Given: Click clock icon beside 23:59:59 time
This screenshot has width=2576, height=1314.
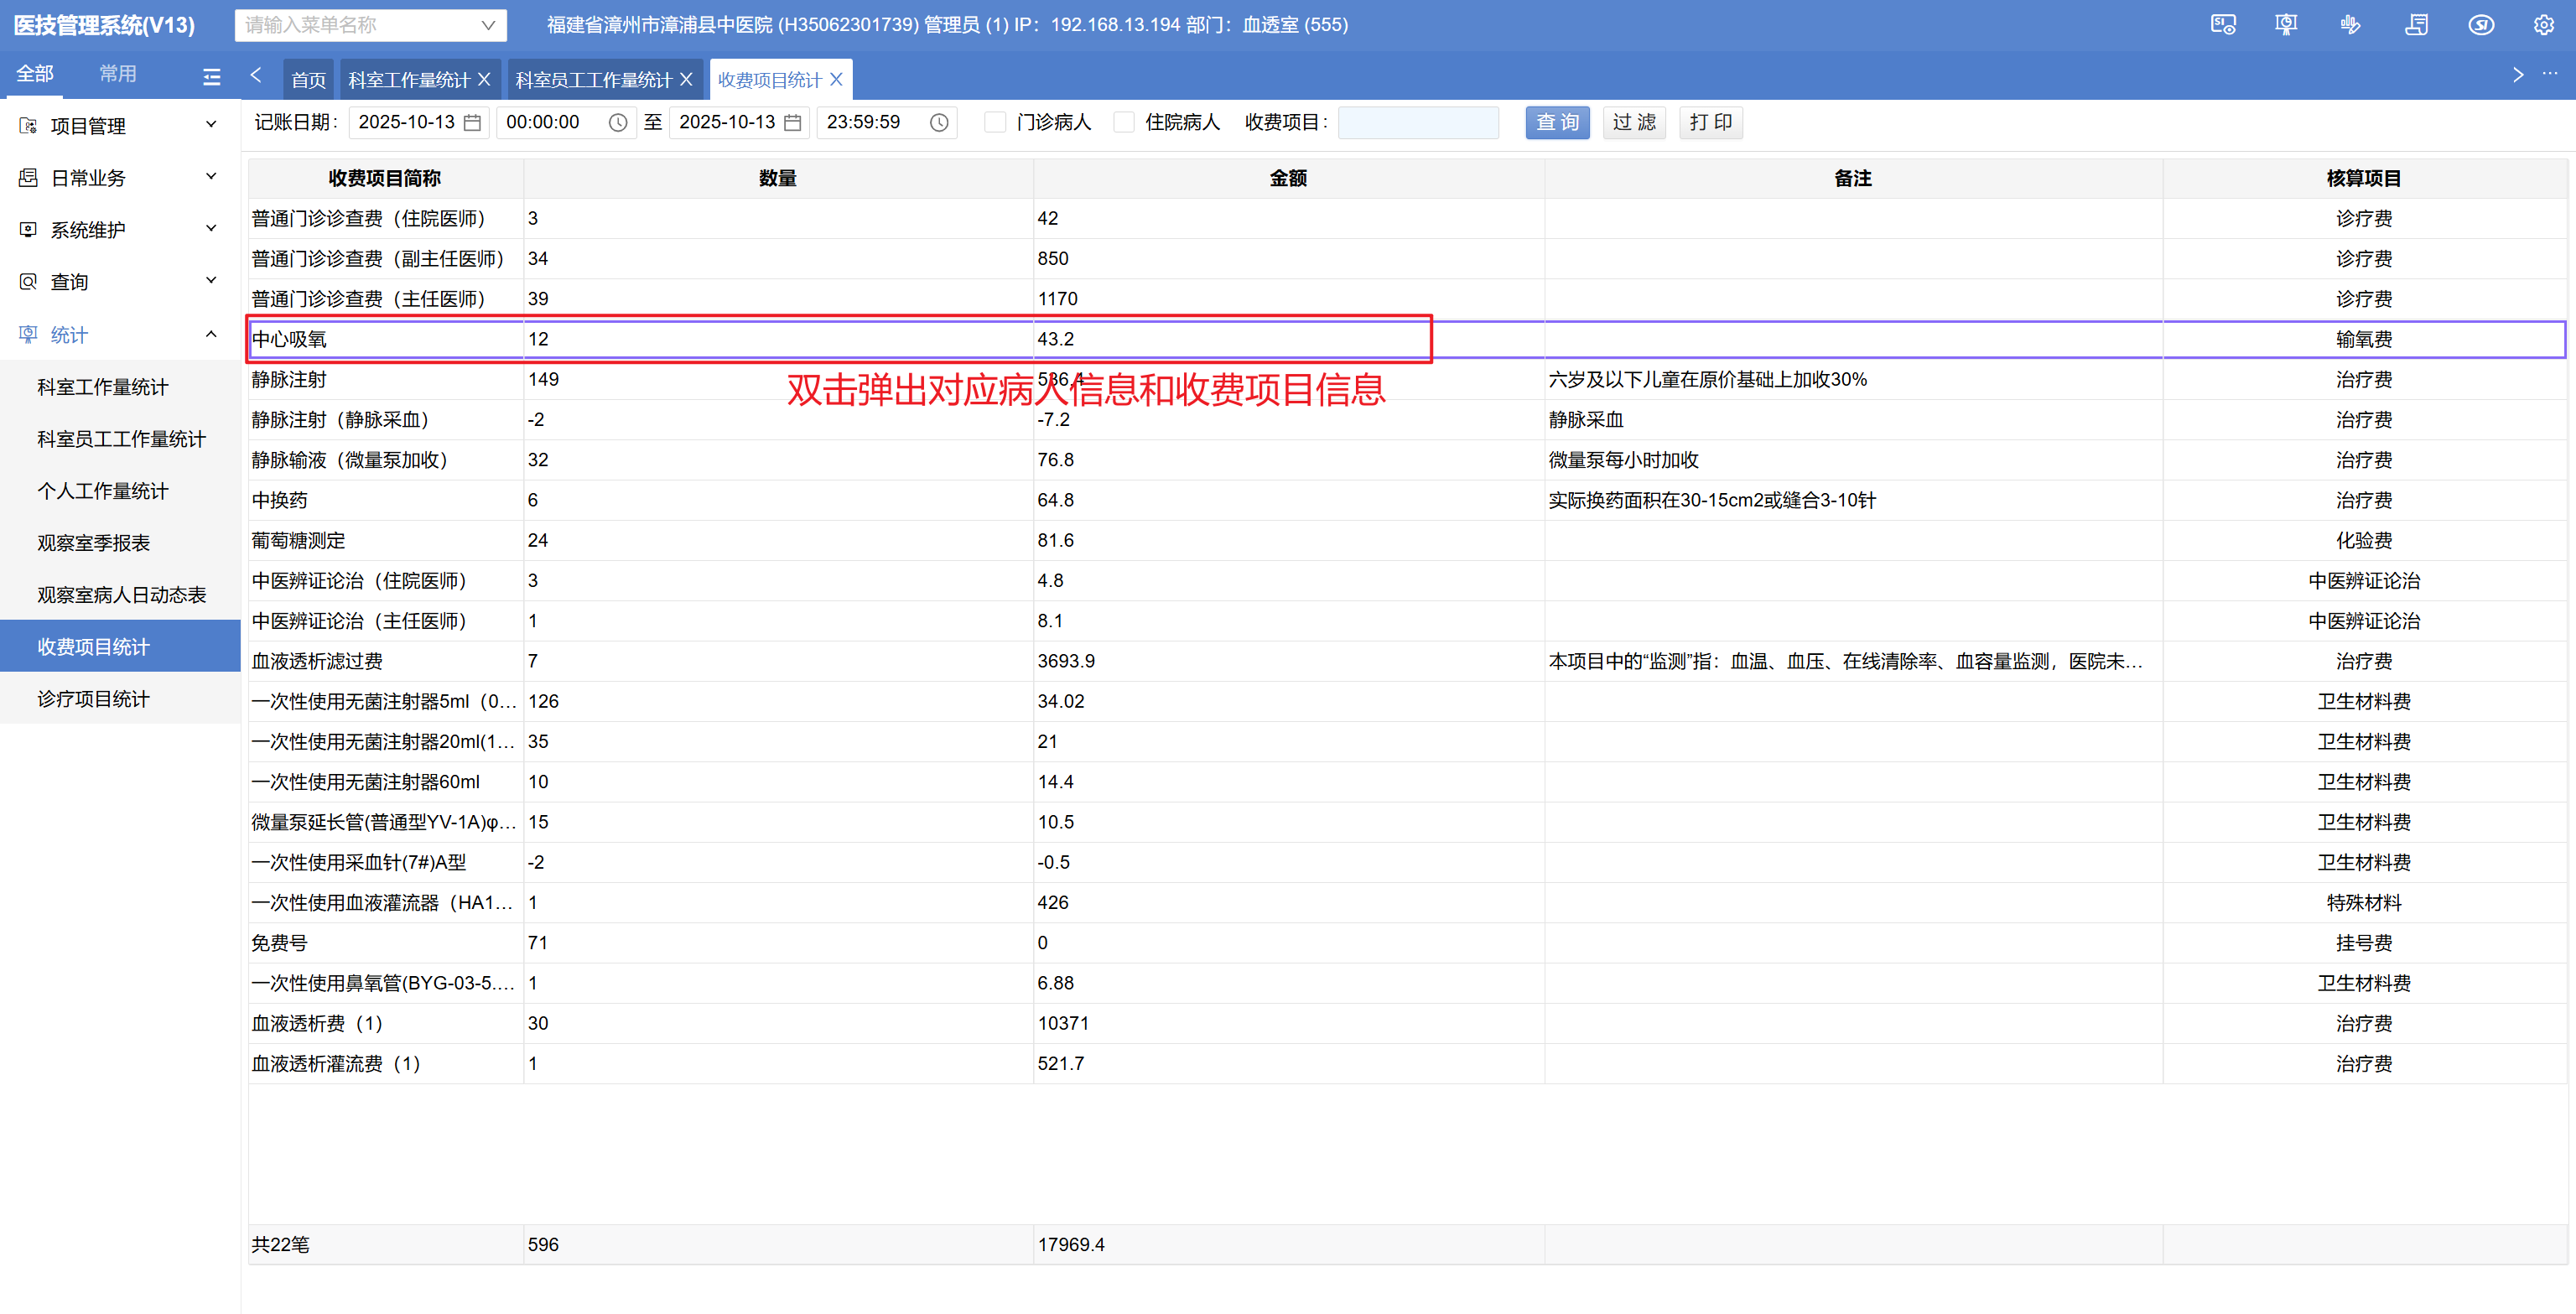Looking at the screenshot, I should click(x=938, y=122).
